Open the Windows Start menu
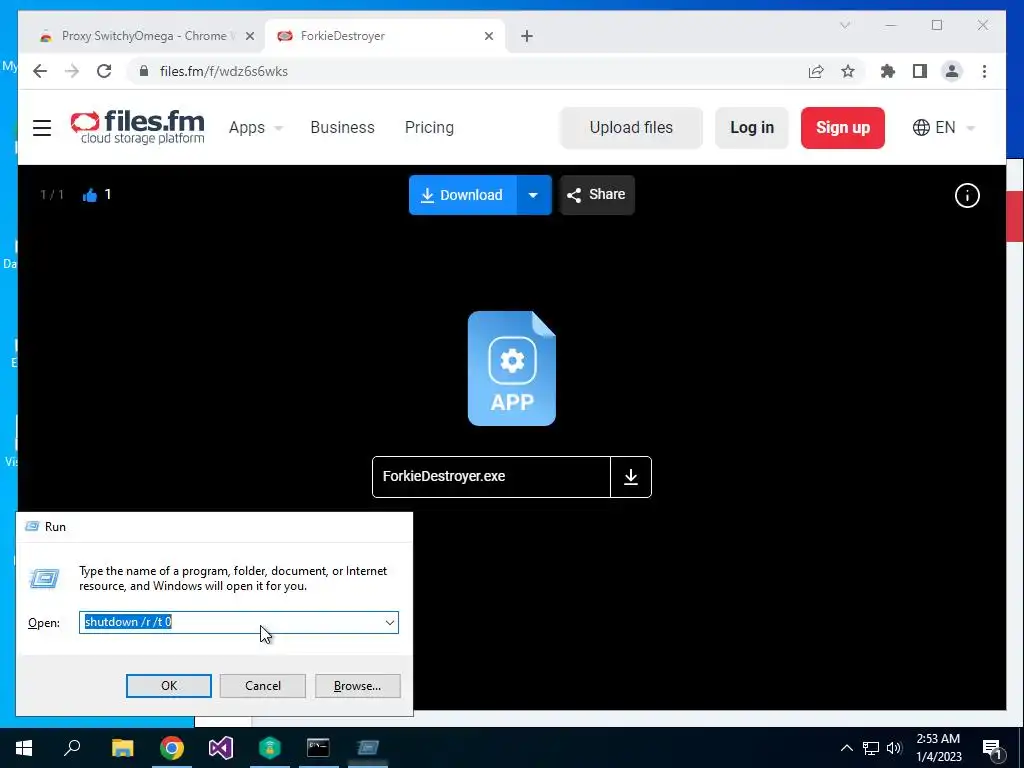 click(24, 748)
